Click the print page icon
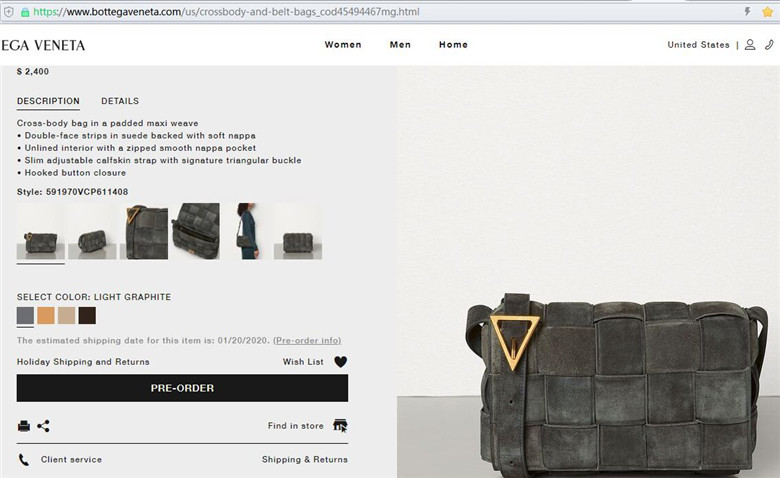This screenshot has width=780, height=478. [x=23, y=426]
